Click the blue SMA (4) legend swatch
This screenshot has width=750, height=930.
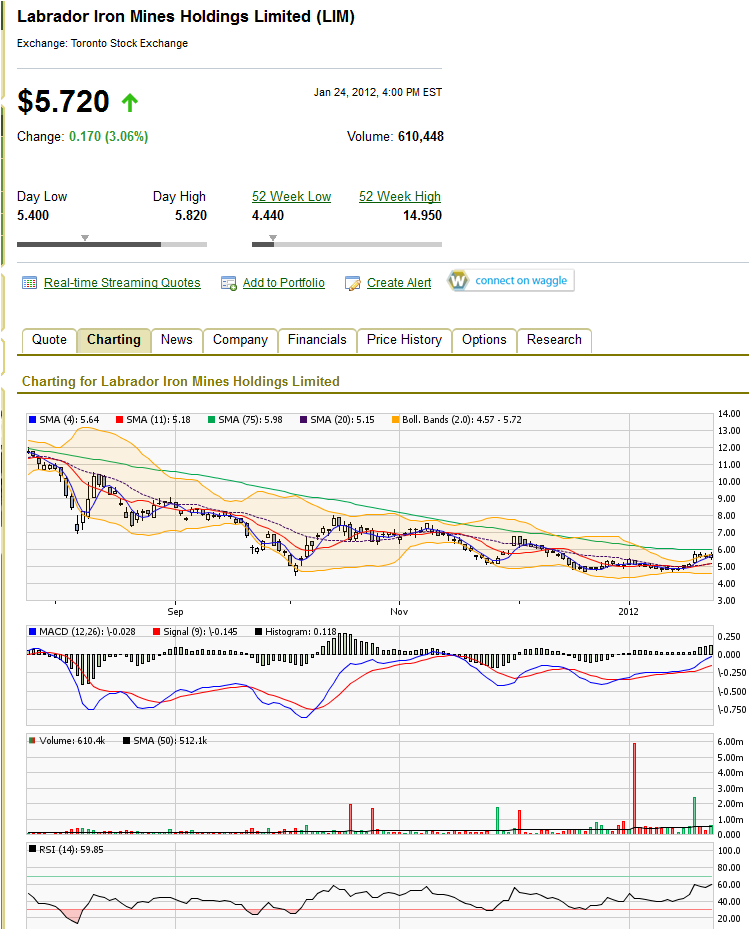[34, 419]
